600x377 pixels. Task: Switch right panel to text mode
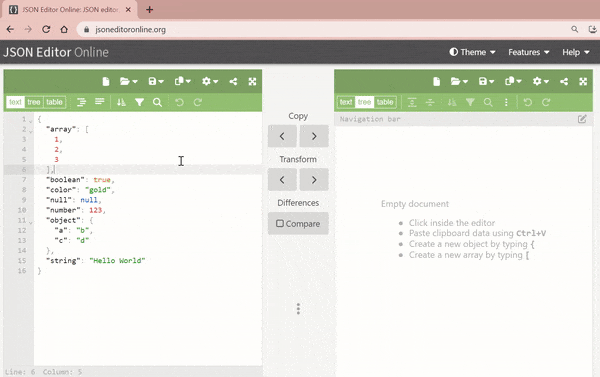point(346,102)
